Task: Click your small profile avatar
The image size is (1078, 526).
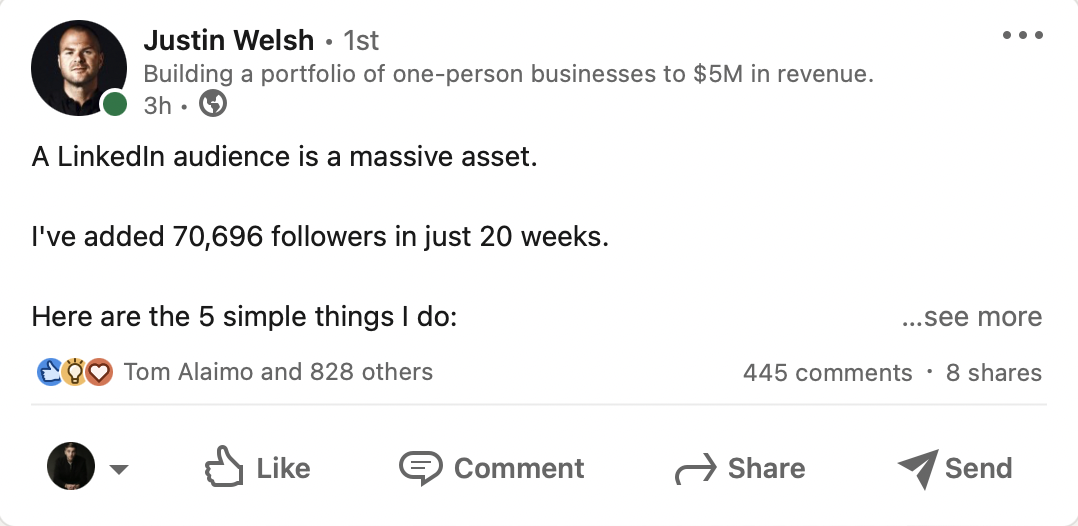Action: (x=71, y=467)
